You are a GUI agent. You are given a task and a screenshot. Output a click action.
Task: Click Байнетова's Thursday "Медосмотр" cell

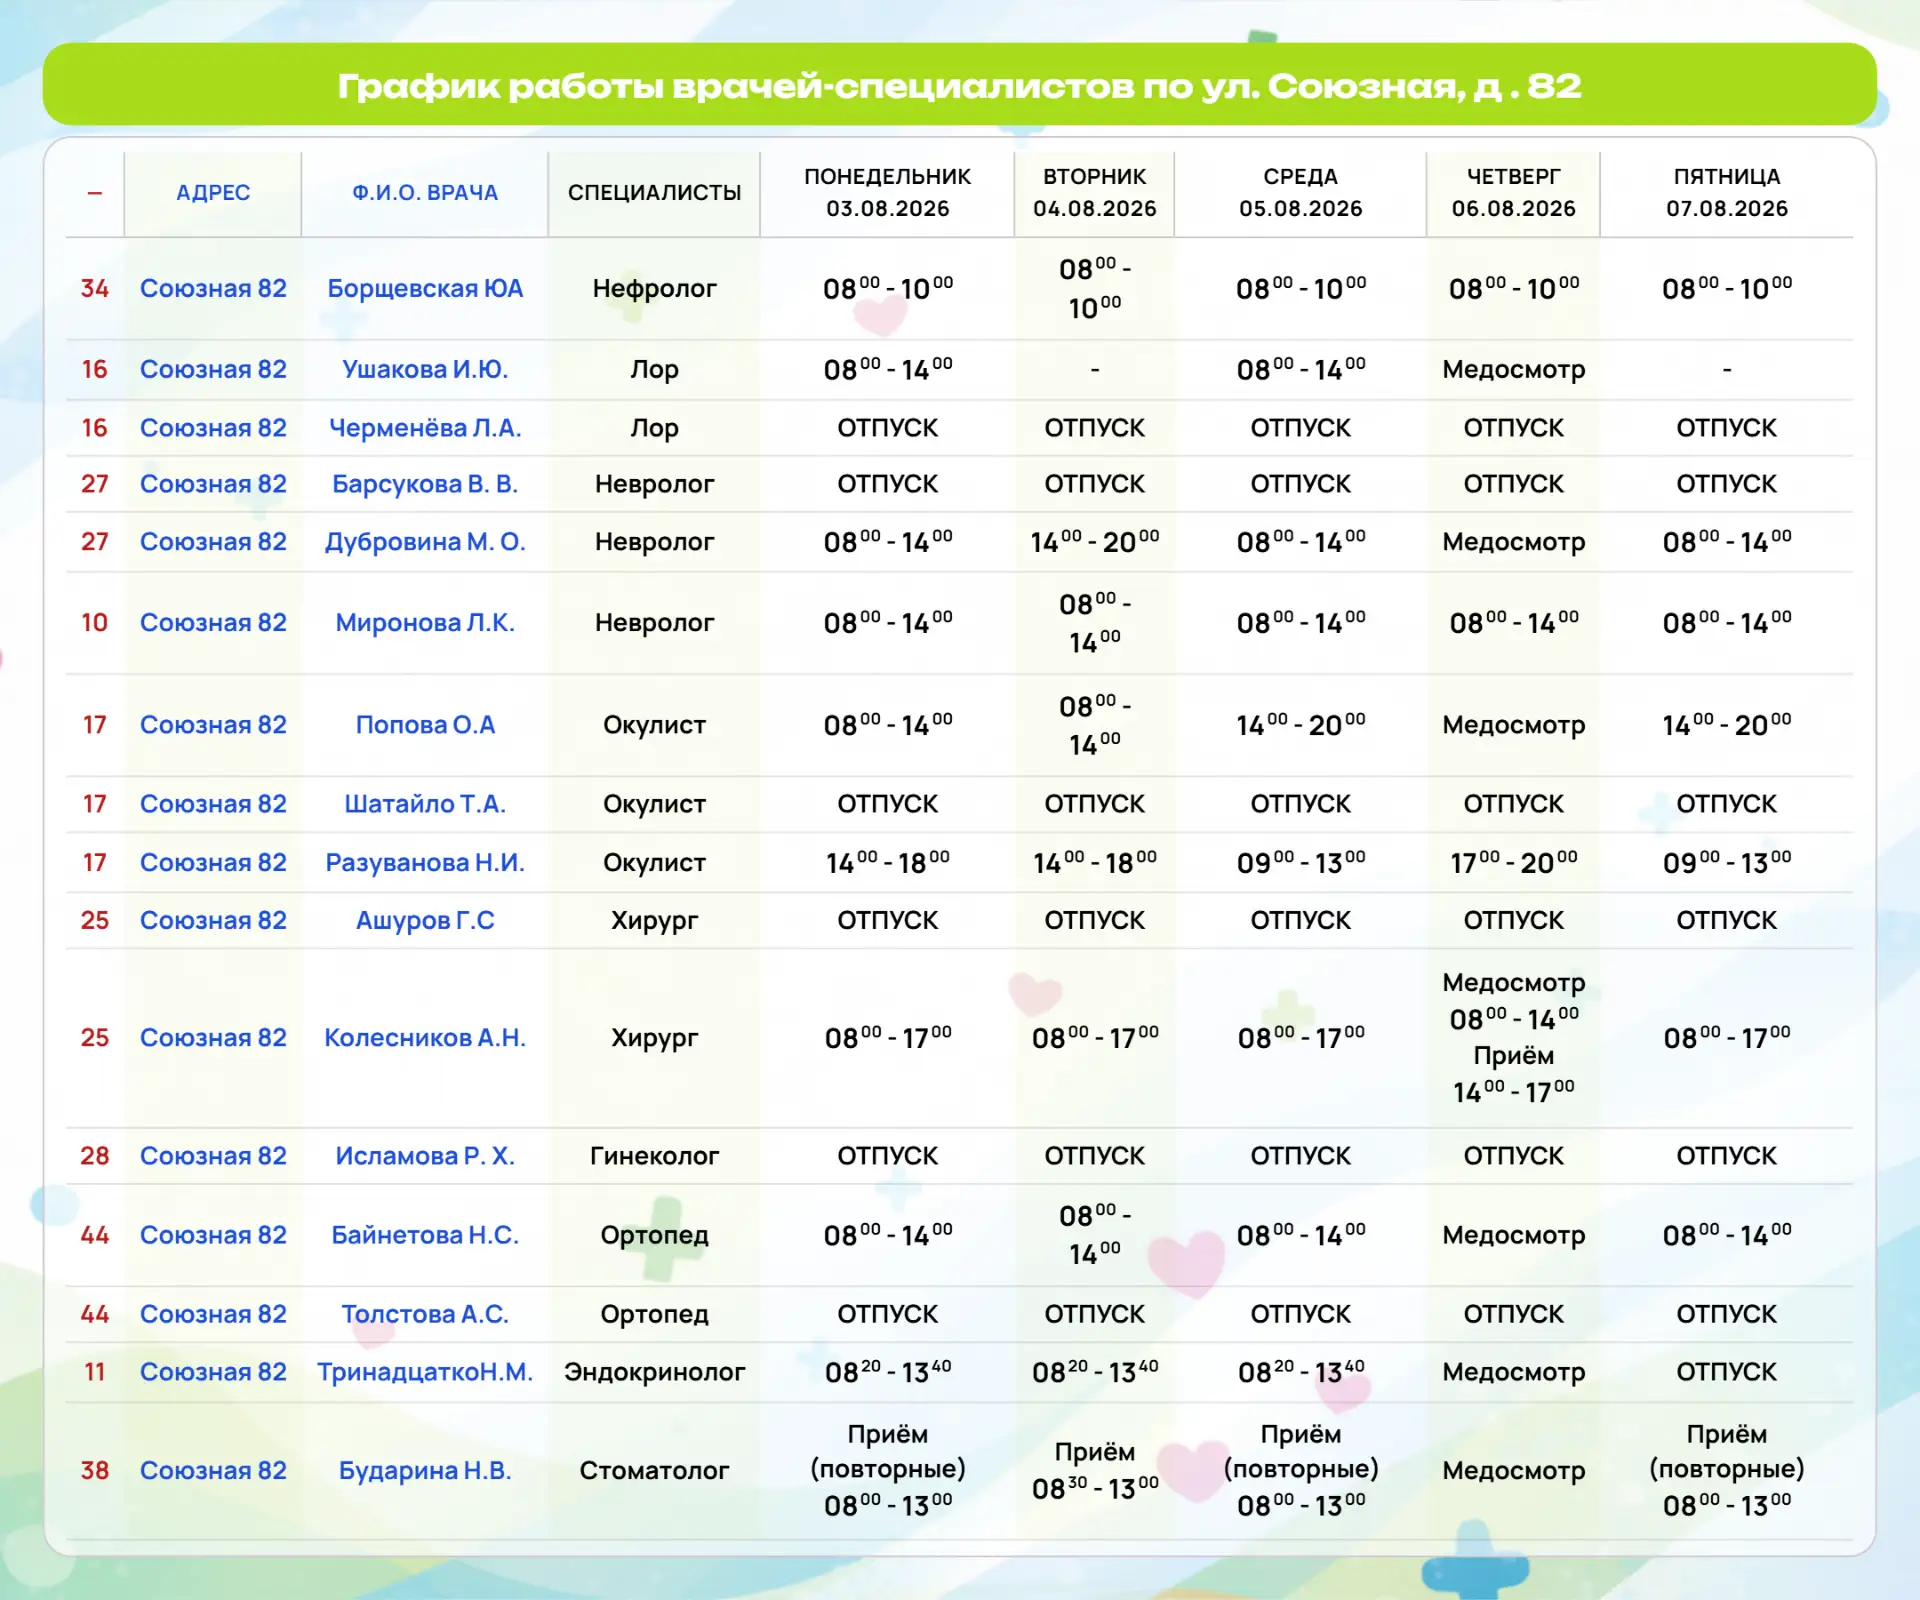[x=1514, y=1236]
